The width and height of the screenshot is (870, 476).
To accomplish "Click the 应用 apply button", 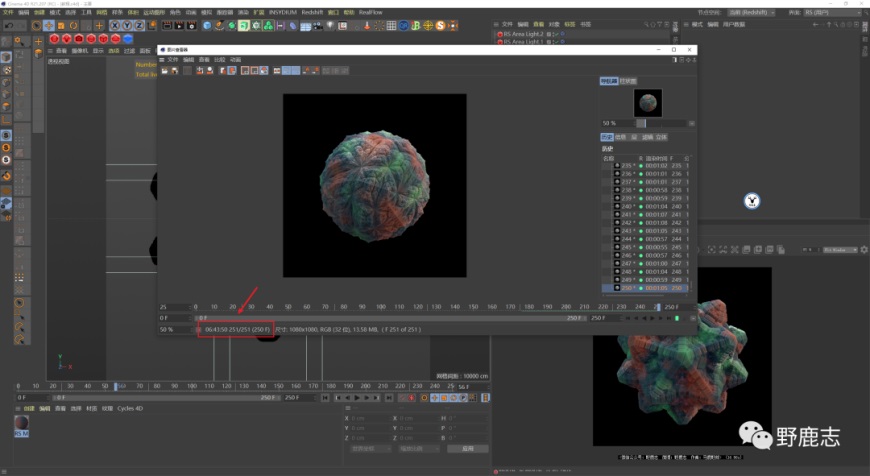I will pos(468,448).
